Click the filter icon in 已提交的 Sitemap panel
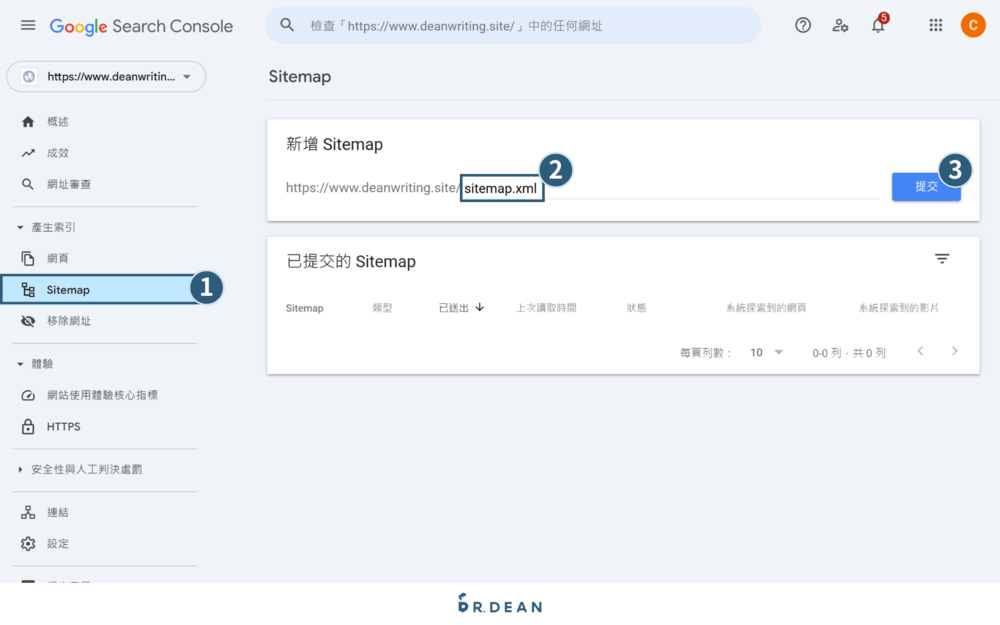 [942, 258]
